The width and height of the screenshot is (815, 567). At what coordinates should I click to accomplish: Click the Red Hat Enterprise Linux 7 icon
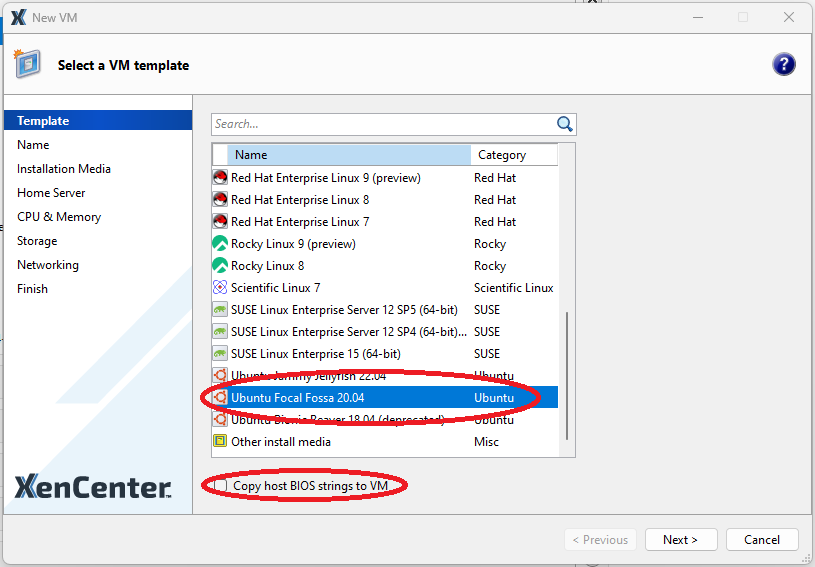(220, 221)
